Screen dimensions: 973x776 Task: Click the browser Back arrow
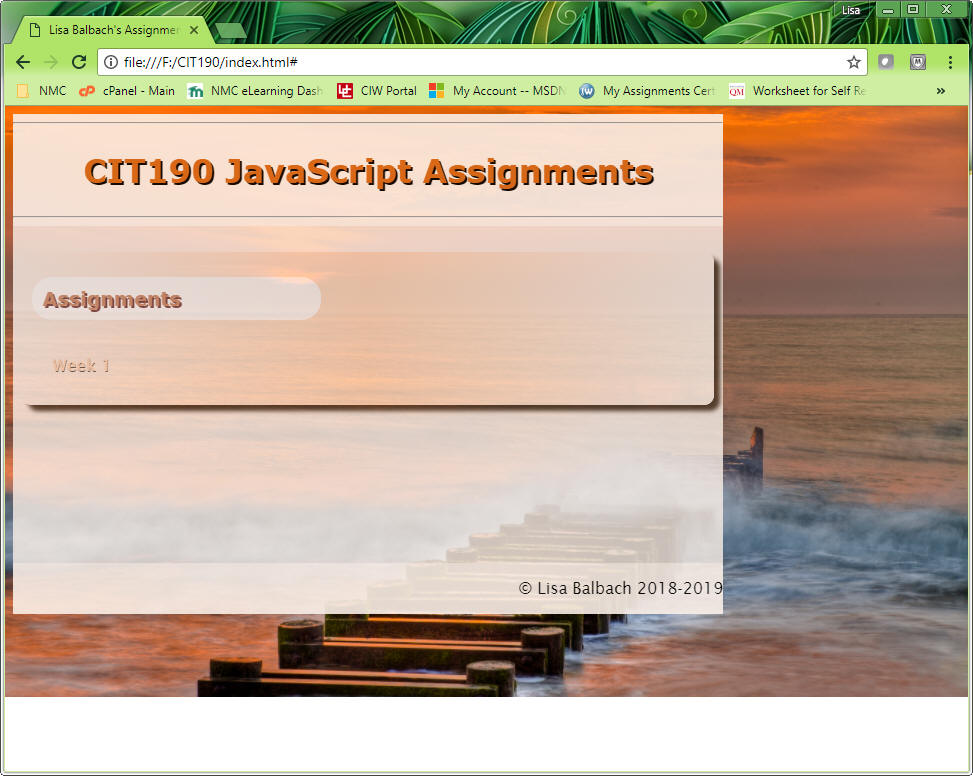pyautogui.click(x=23, y=62)
